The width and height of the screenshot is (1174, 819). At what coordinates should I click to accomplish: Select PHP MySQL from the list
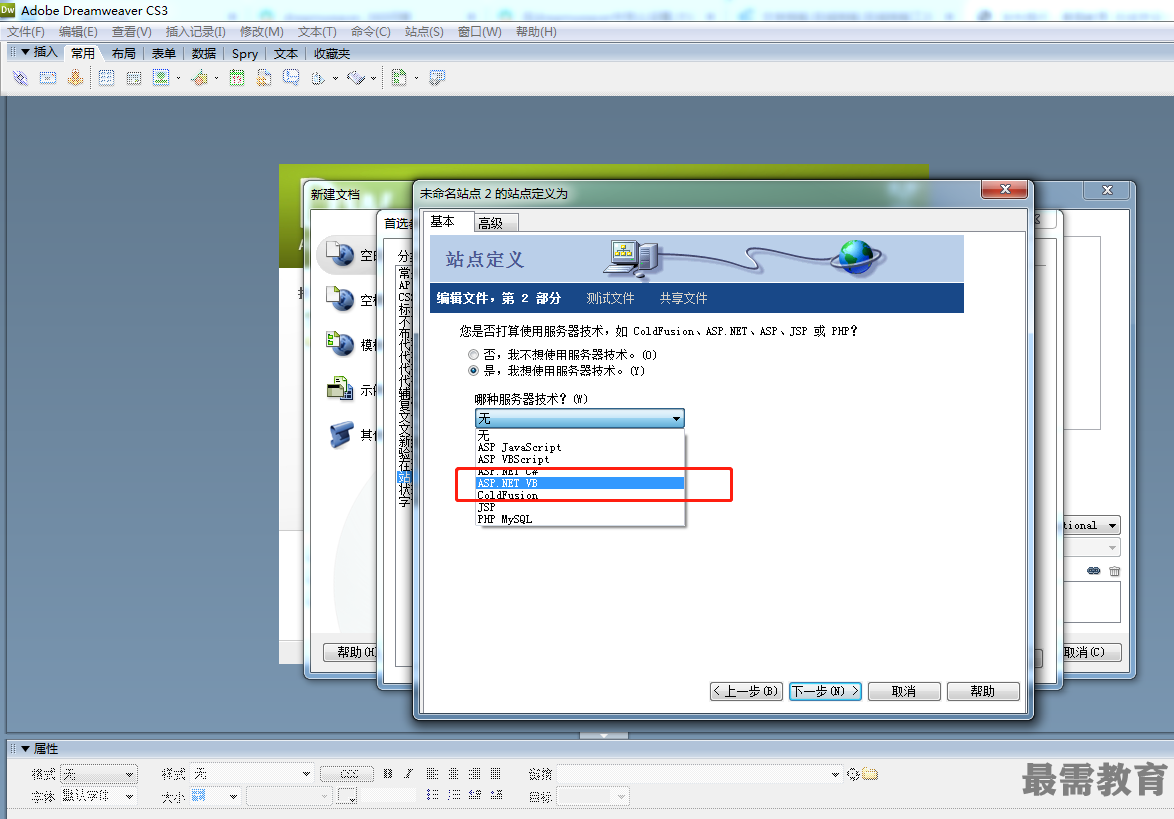[580, 520]
